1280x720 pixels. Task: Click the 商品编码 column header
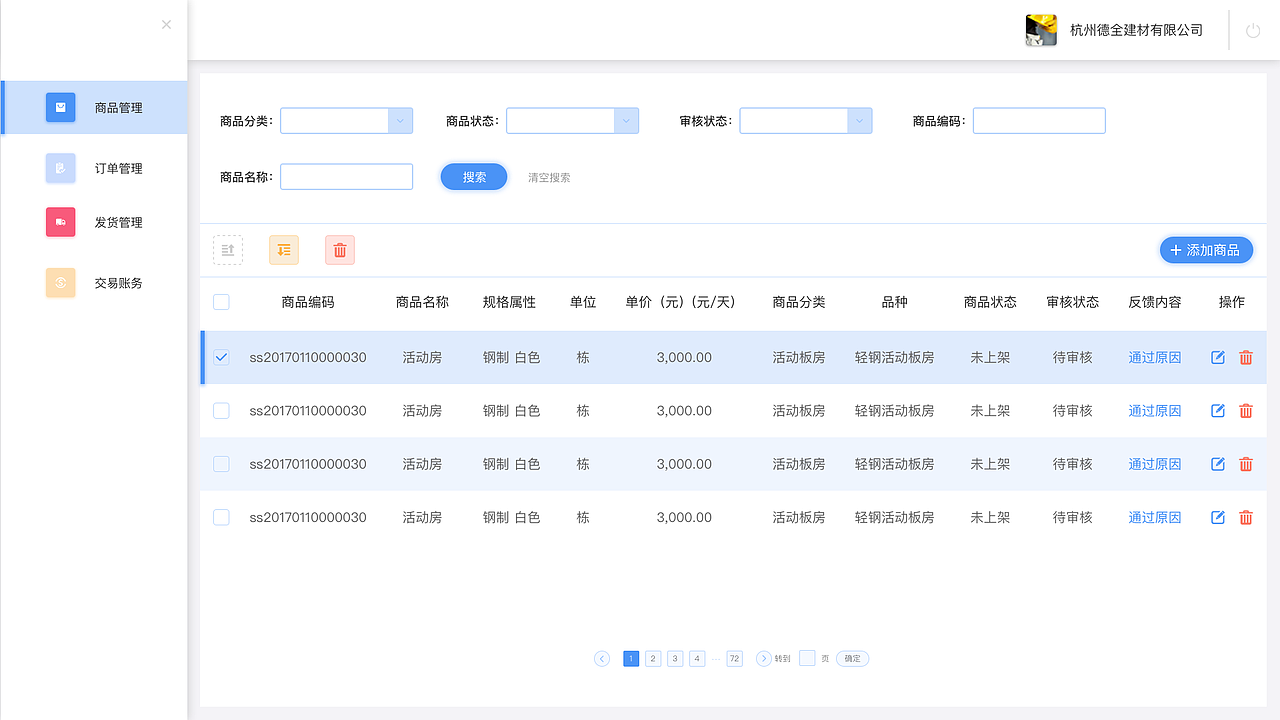click(308, 302)
